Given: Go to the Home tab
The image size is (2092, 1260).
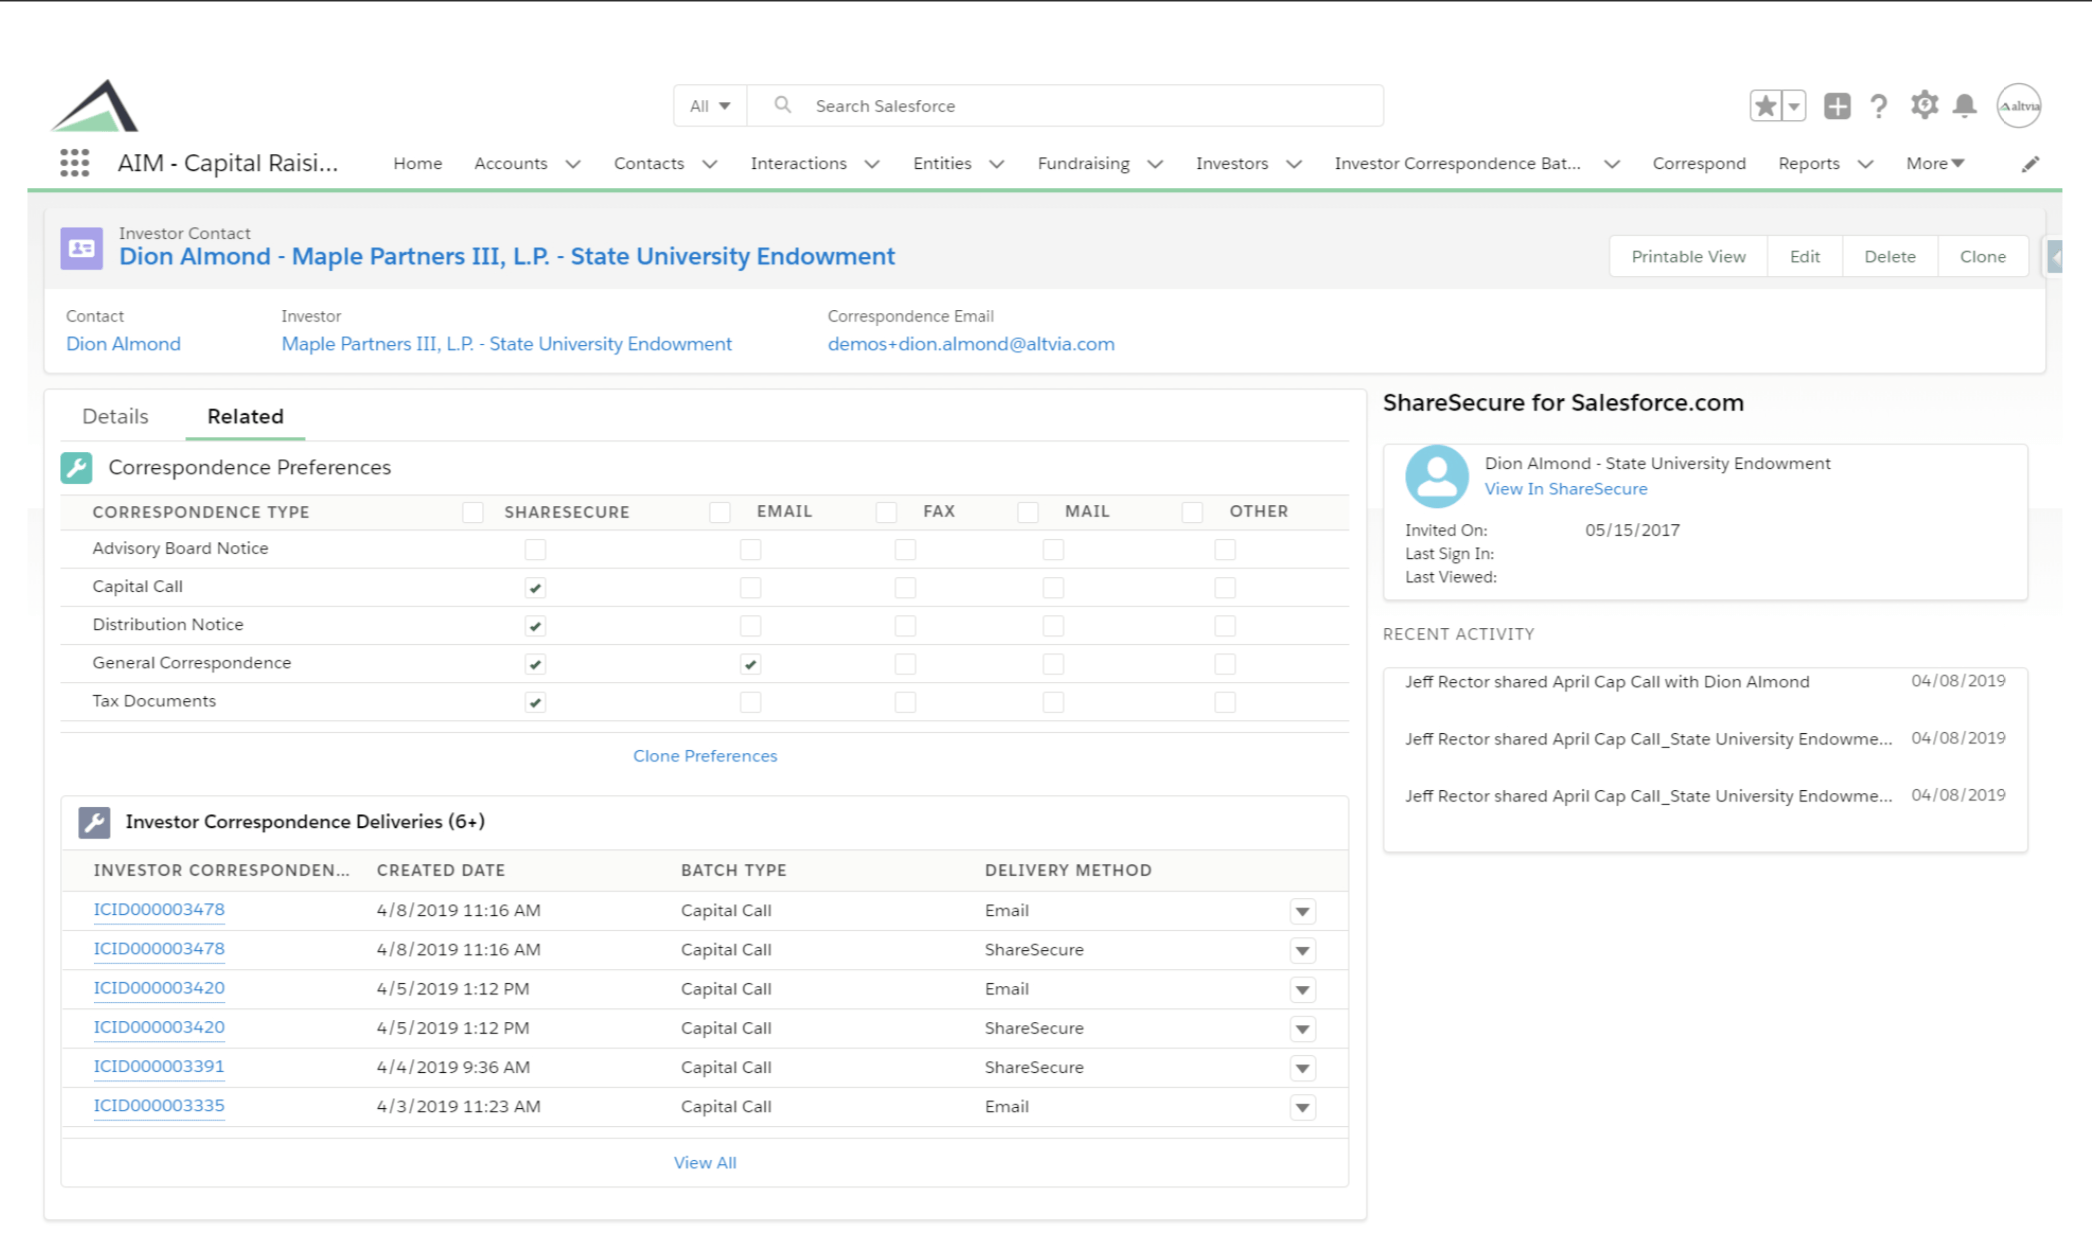Looking at the screenshot, I should 417,163.
